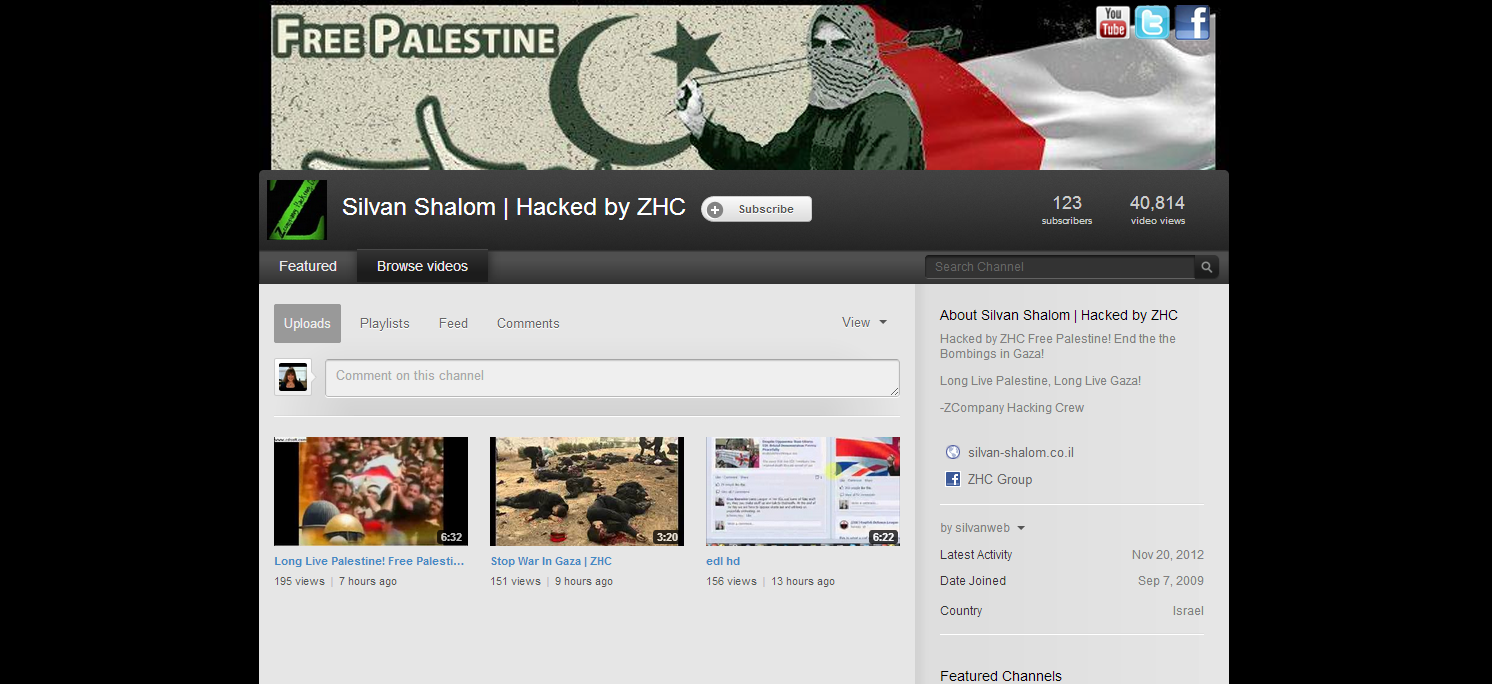
Task: Open the Facebook icon in the banner
Action: [1192, 22]
